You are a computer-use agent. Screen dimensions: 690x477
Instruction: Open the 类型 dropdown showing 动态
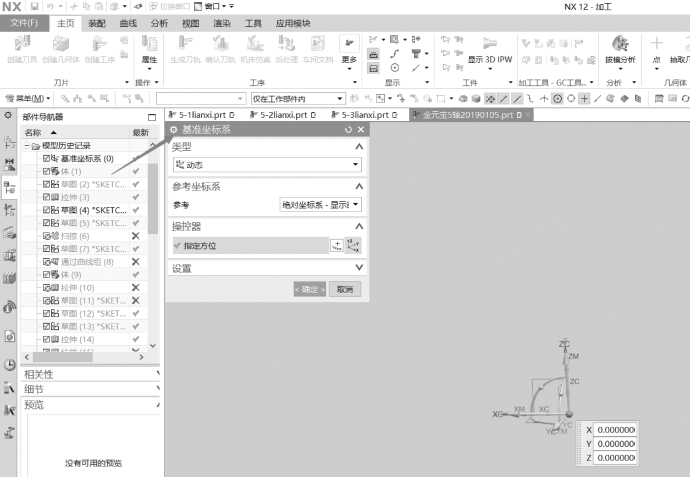coord(267,165)
